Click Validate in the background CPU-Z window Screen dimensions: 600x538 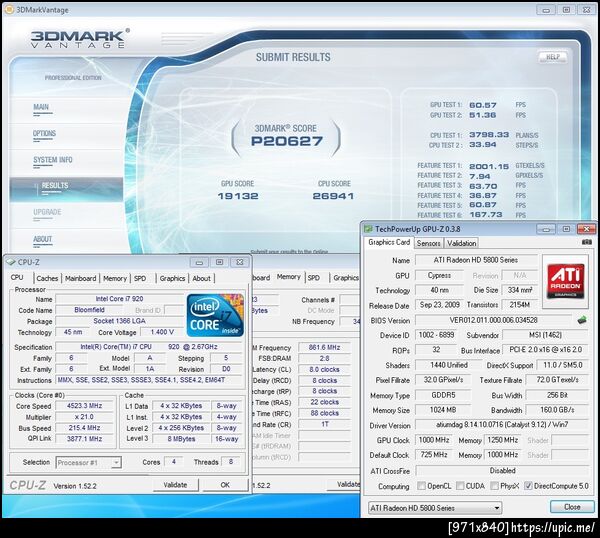pyautogui.click(x=344, y=484)
